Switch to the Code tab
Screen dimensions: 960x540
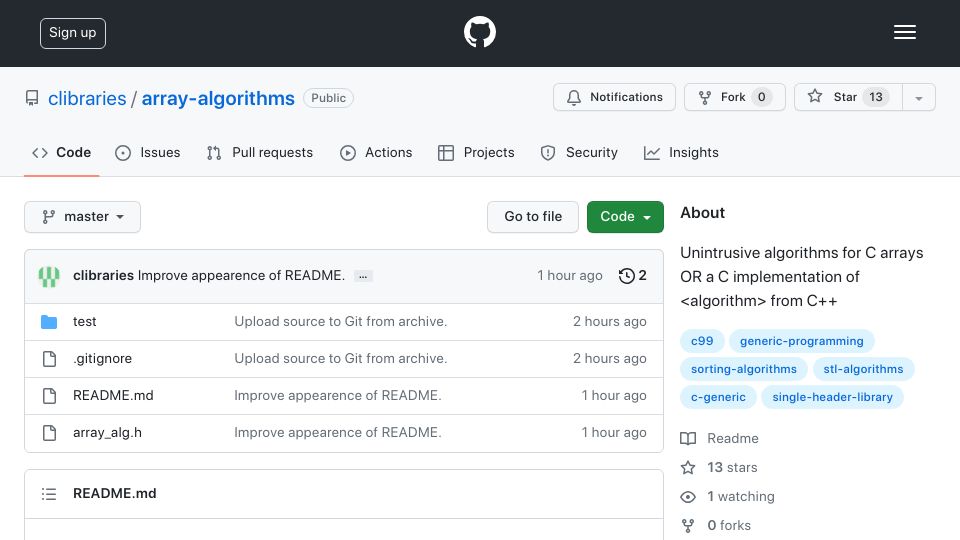coord(61,152)
